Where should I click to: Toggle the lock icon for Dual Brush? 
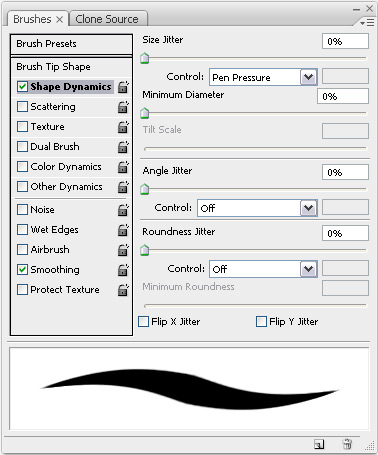pyautogui.click(x=123, y=147)
